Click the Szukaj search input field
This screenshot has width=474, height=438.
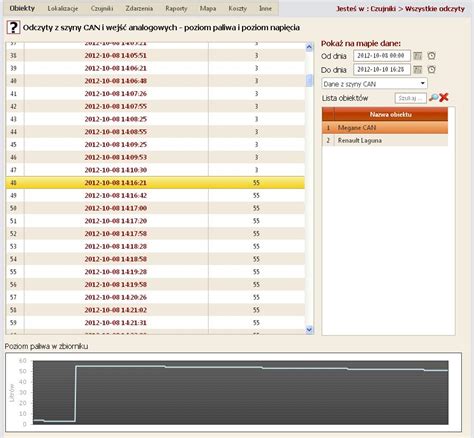410,98
